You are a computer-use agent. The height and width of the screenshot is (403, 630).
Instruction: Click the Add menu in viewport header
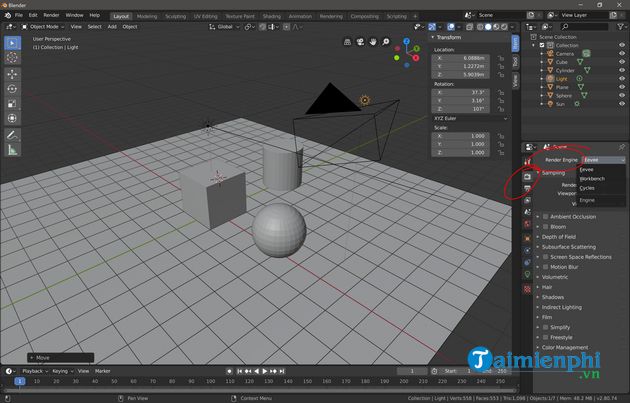click(x=109, y=27)
